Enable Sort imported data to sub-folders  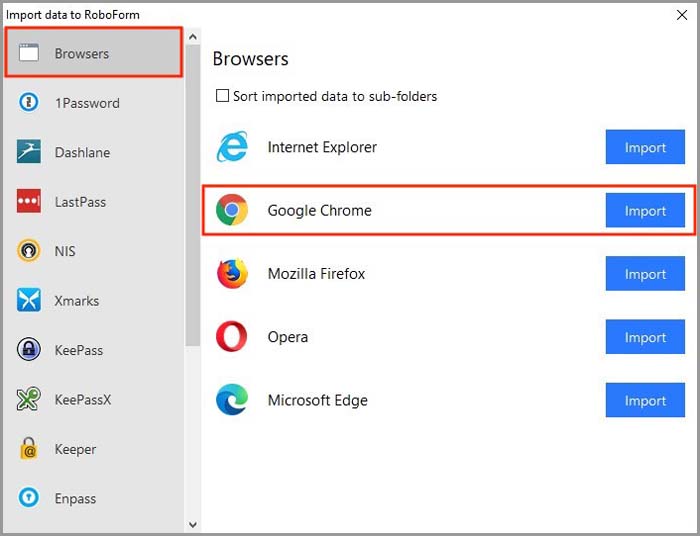[x=222, y=96]
